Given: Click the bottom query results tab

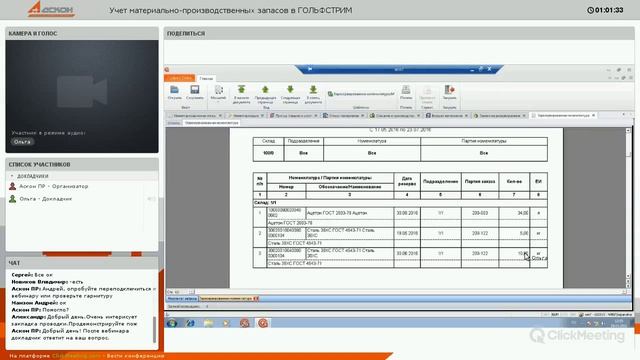Looking at the screenshot, I should (182, 299).
